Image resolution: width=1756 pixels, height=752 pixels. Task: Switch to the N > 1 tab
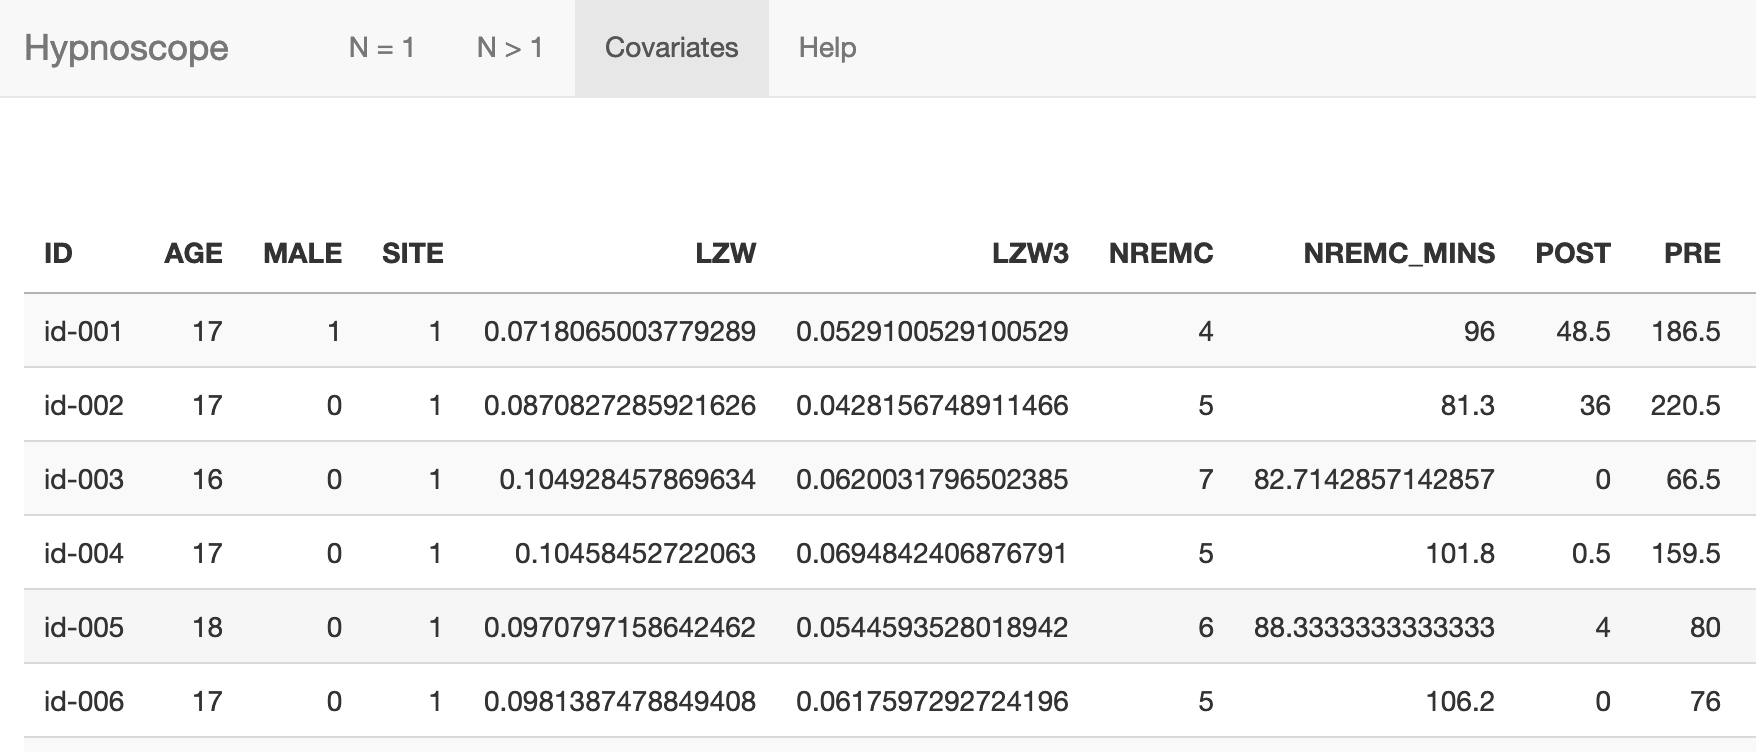[509, 48]
